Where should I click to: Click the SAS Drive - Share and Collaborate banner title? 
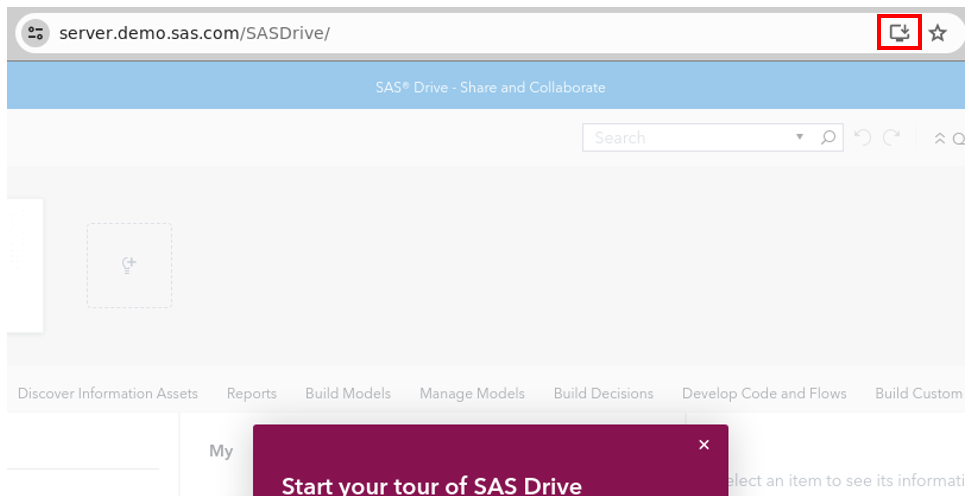[x=490, y=87]
